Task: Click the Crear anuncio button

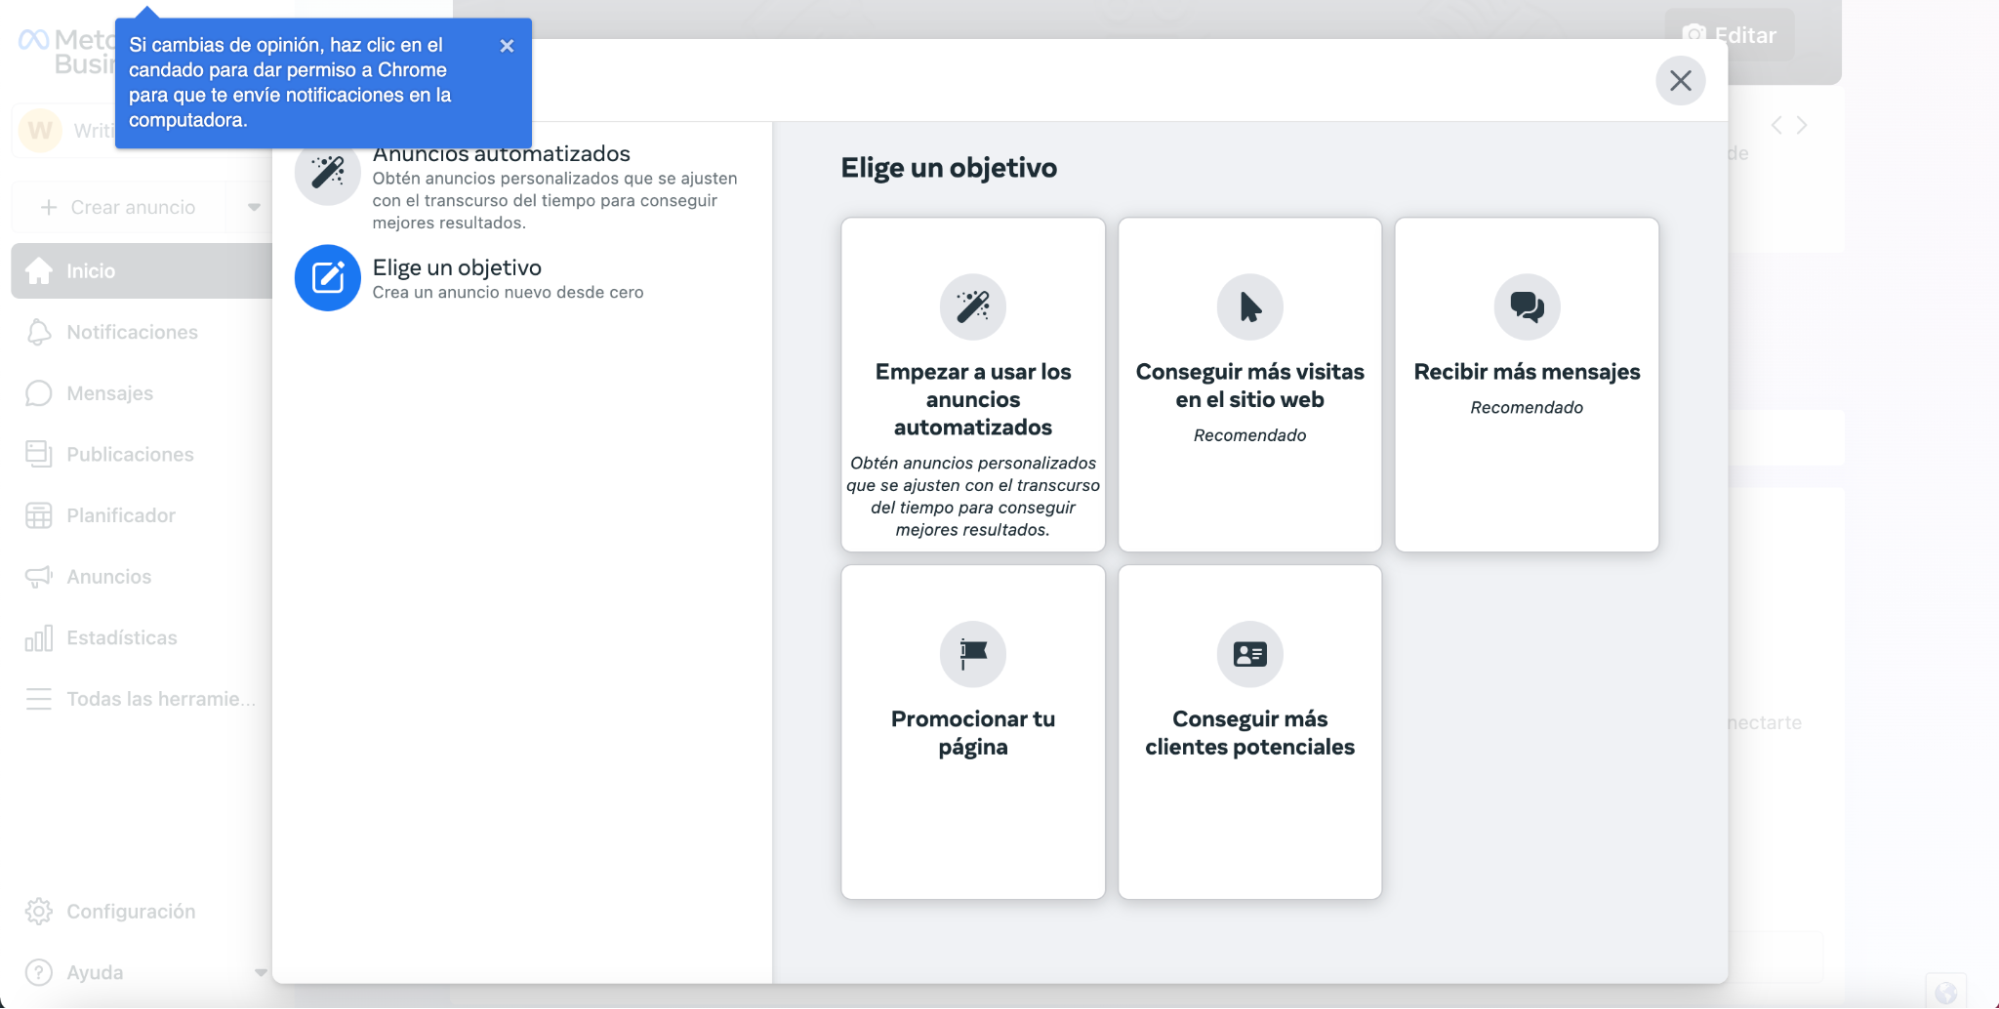Action: click(x=120, y=207)
